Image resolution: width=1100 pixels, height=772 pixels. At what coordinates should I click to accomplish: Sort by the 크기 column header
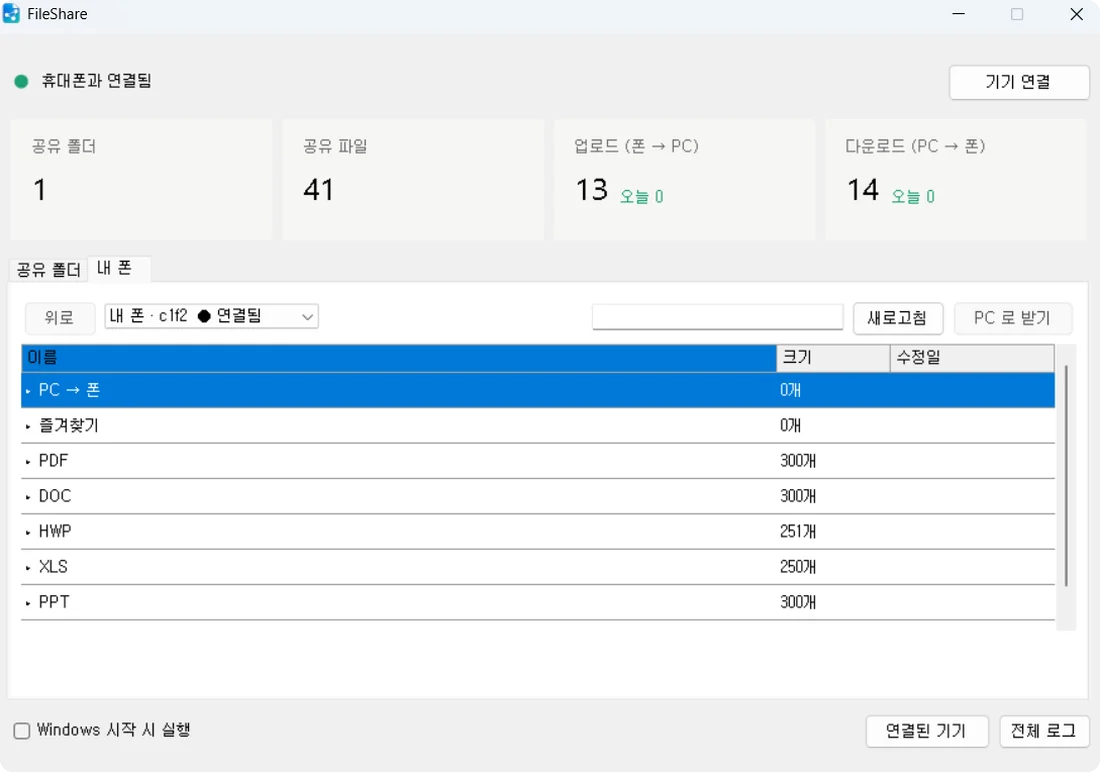point(833,358)
